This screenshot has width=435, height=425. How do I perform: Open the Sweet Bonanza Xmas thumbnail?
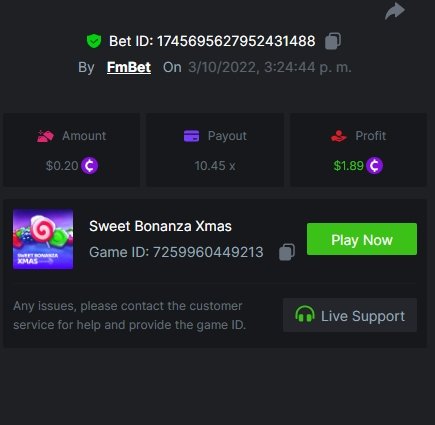[43, 239]
